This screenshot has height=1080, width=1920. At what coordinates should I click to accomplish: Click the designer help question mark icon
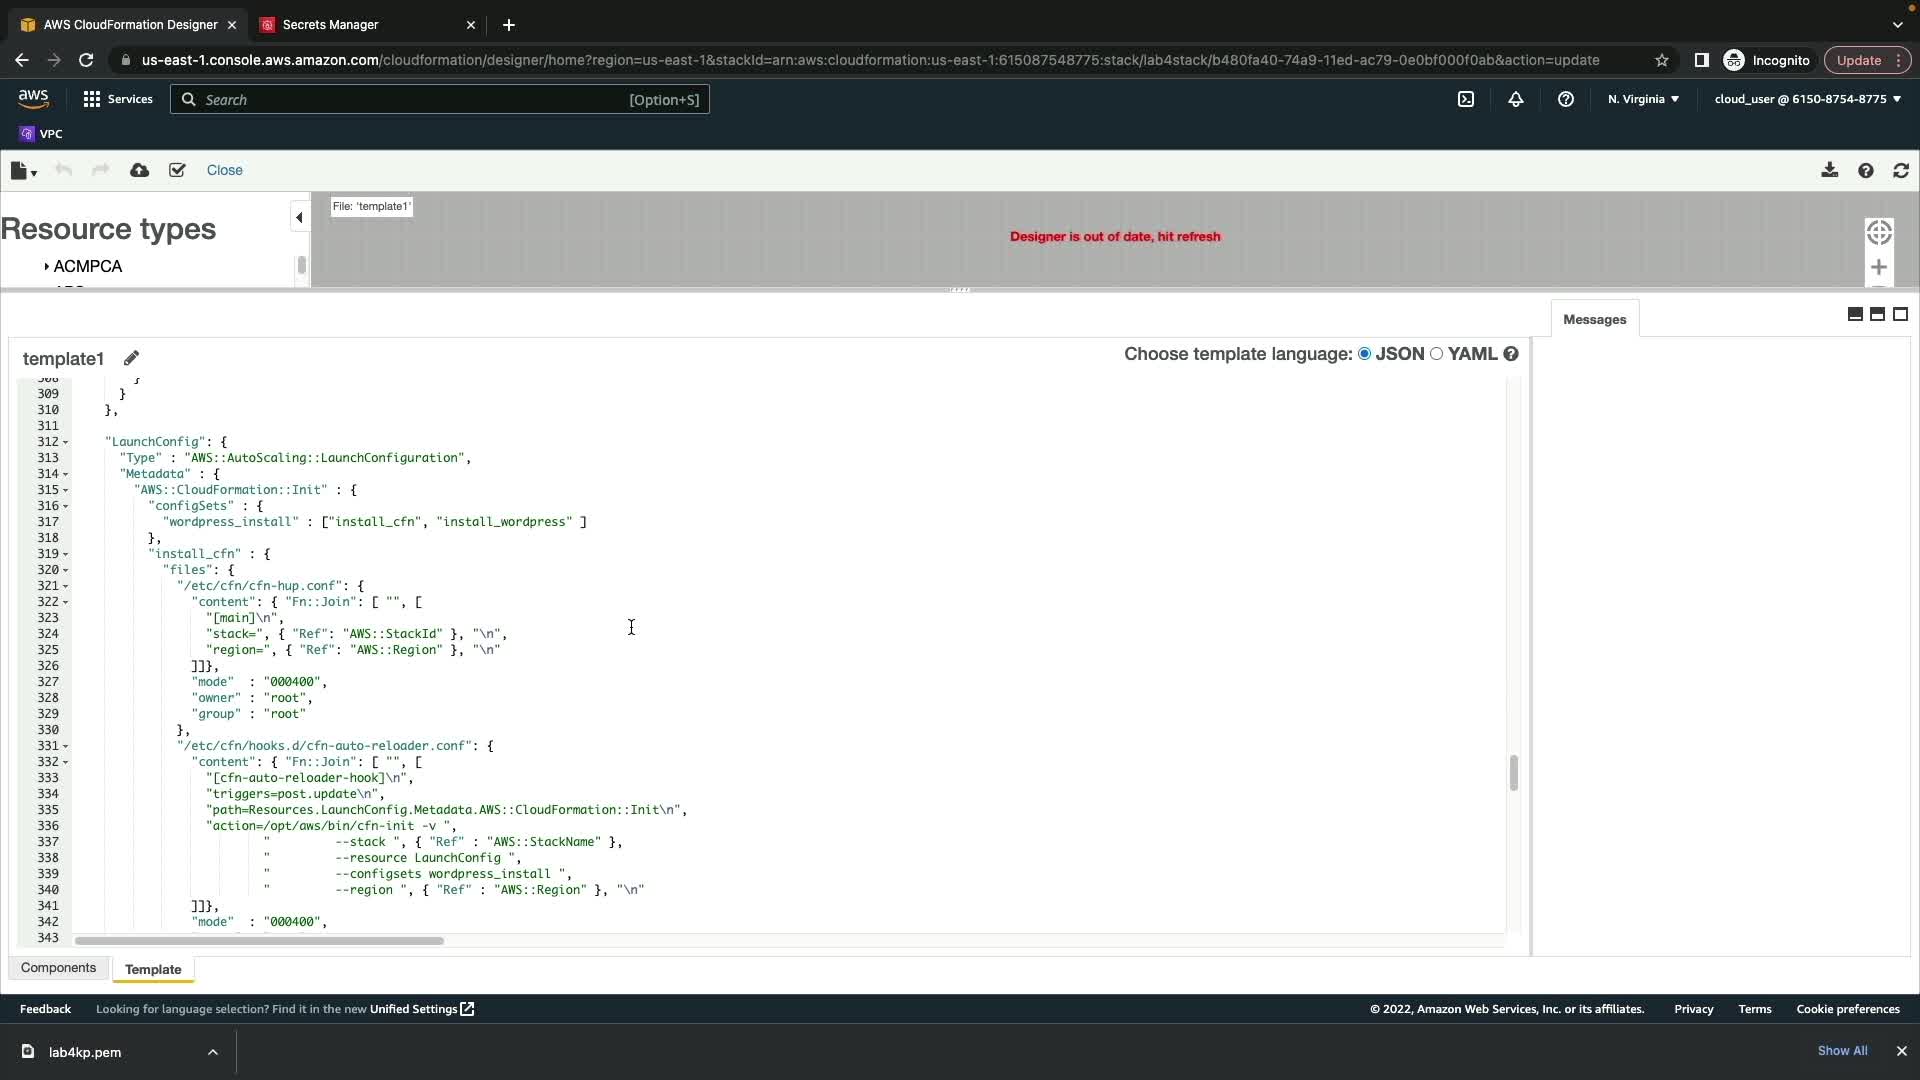tap(1865, 171)
